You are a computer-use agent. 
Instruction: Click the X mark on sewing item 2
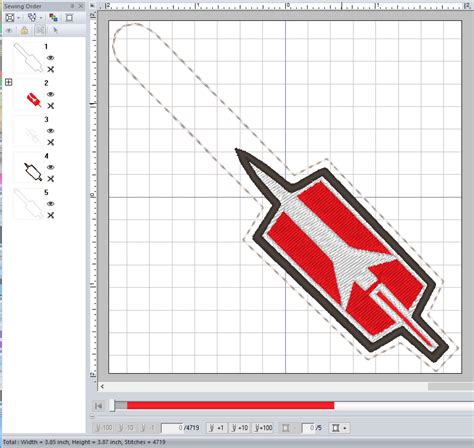point(50,106)
